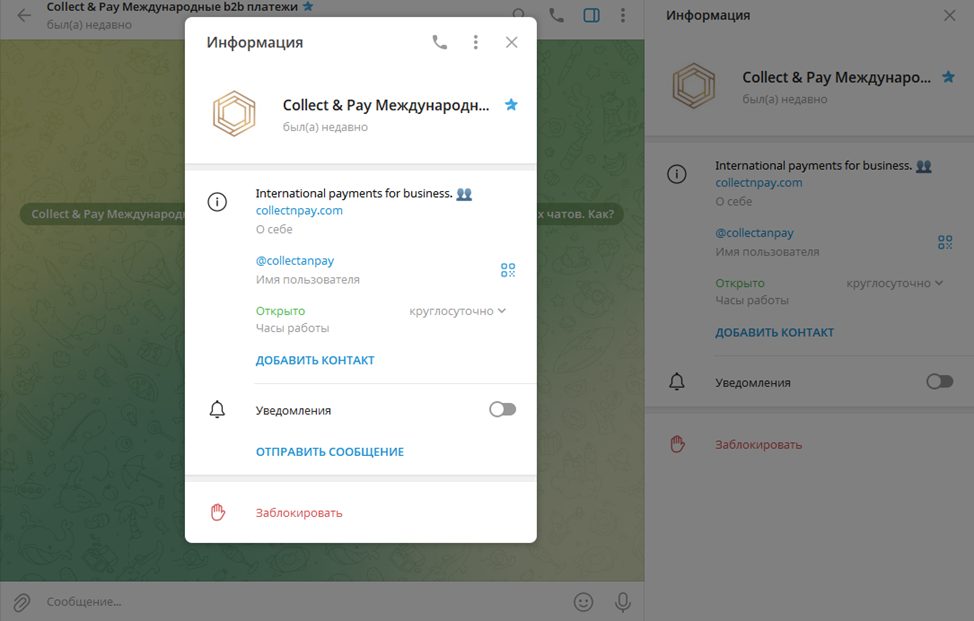
Task: Click Открыто status in right panel
Action: click(740, 283)
